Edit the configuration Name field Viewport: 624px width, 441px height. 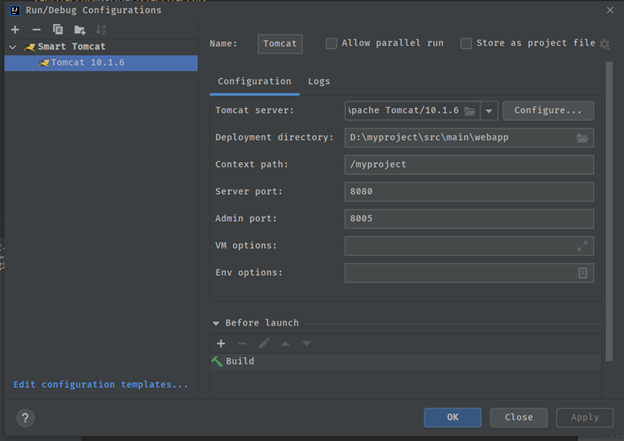tap(280, 43)
